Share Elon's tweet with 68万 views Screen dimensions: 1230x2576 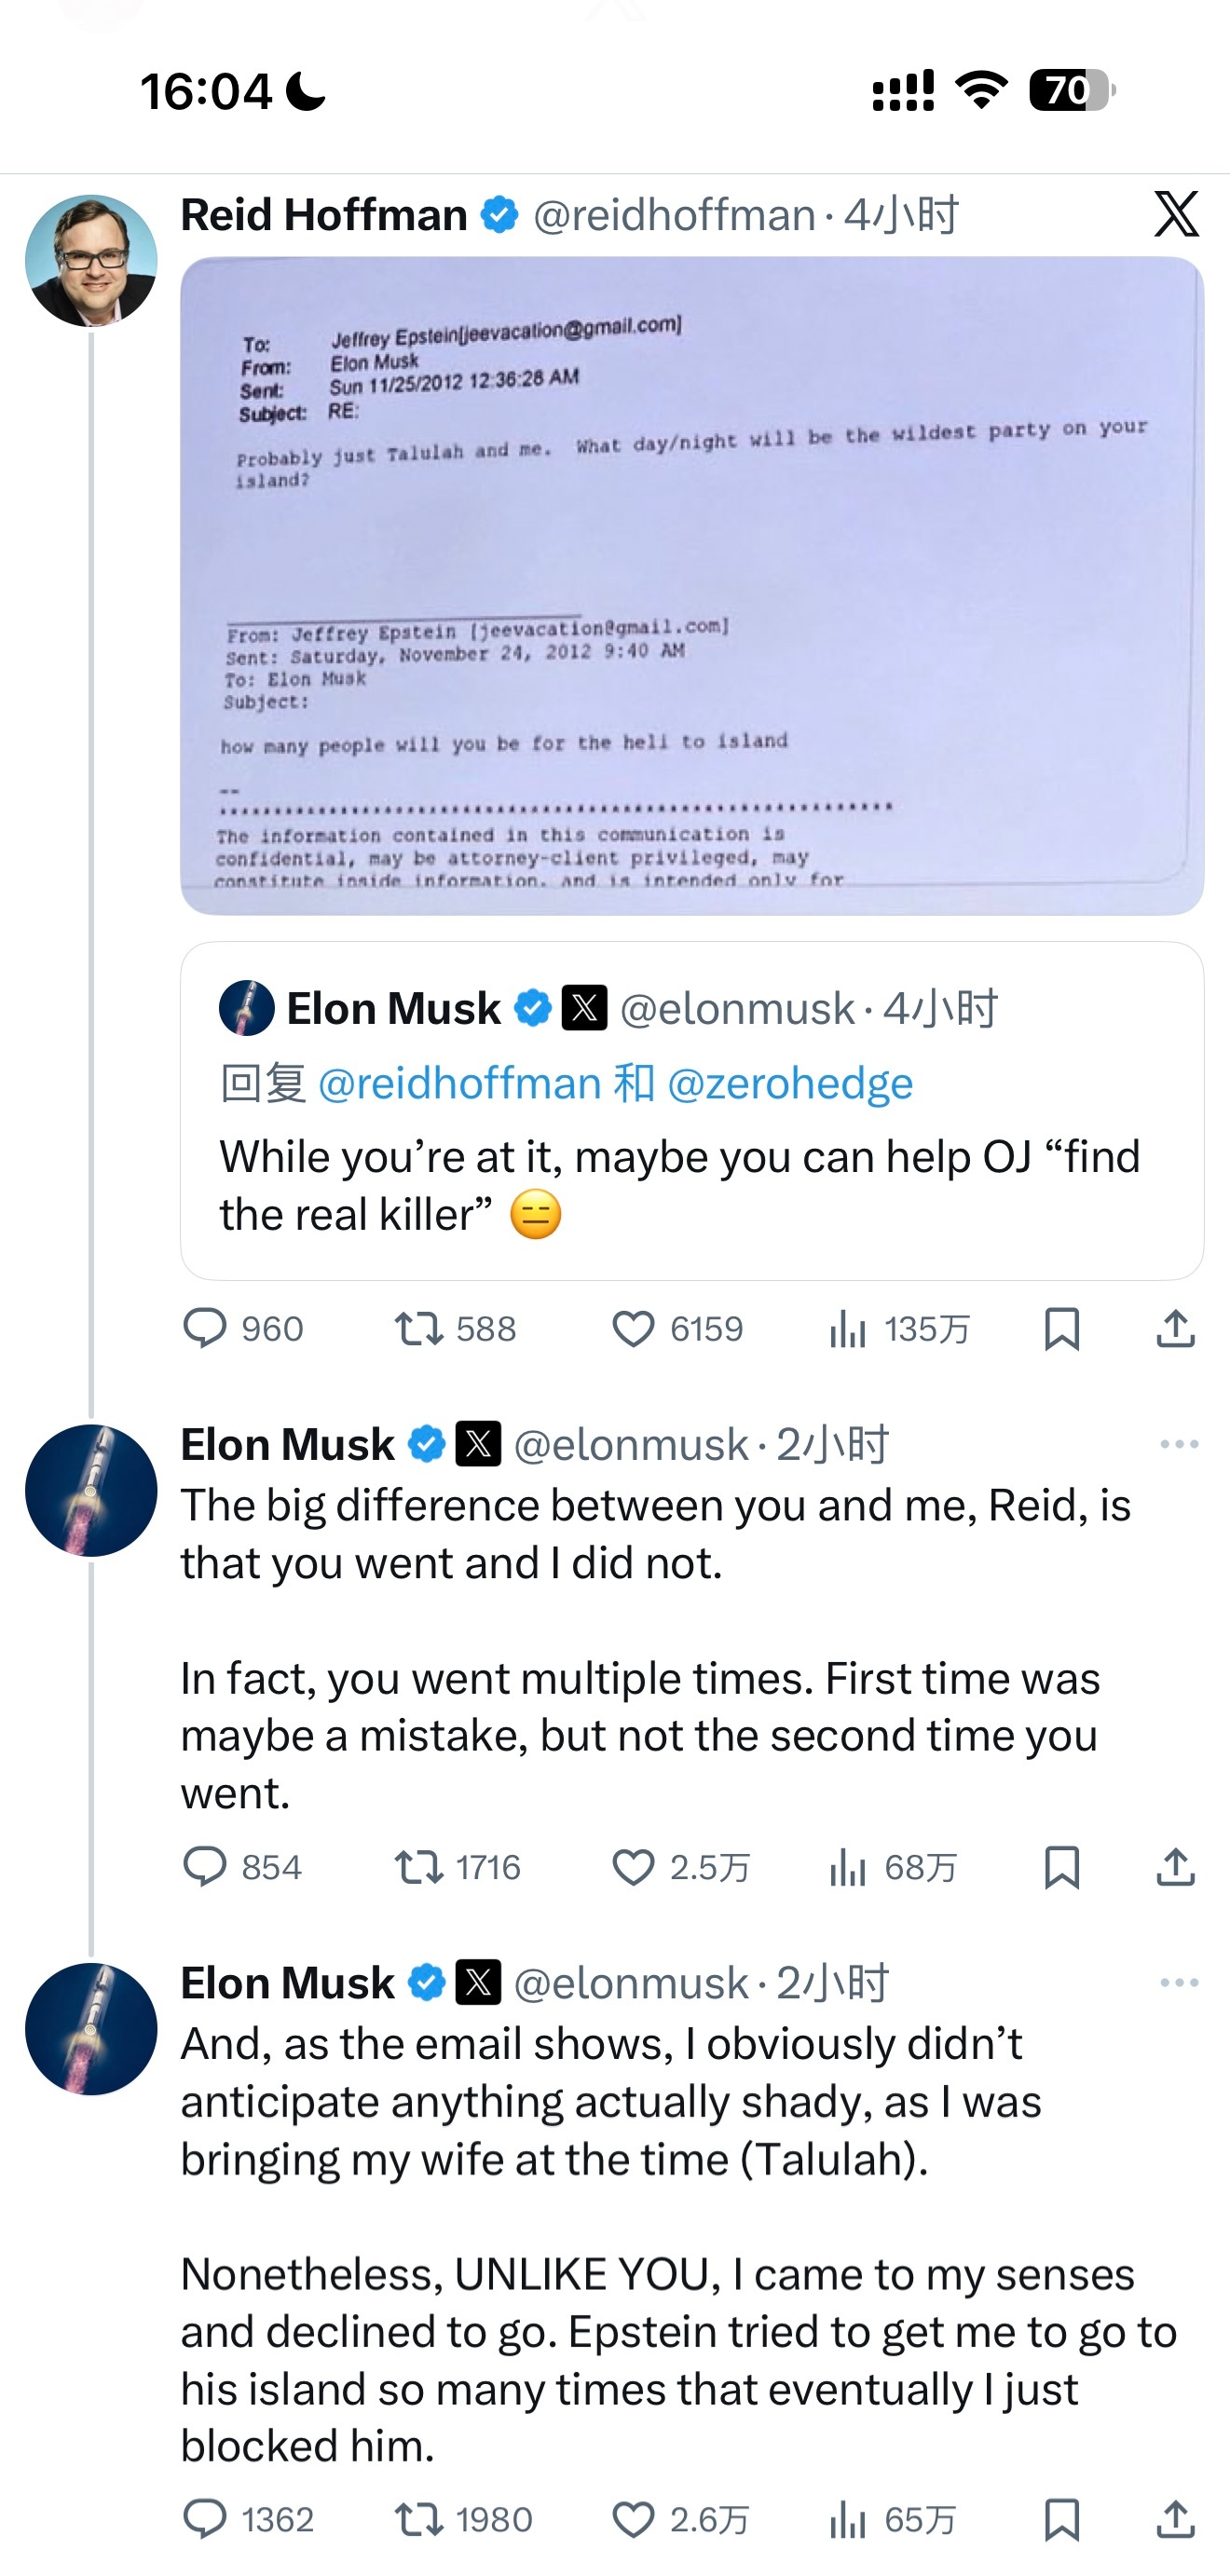1175,1867
